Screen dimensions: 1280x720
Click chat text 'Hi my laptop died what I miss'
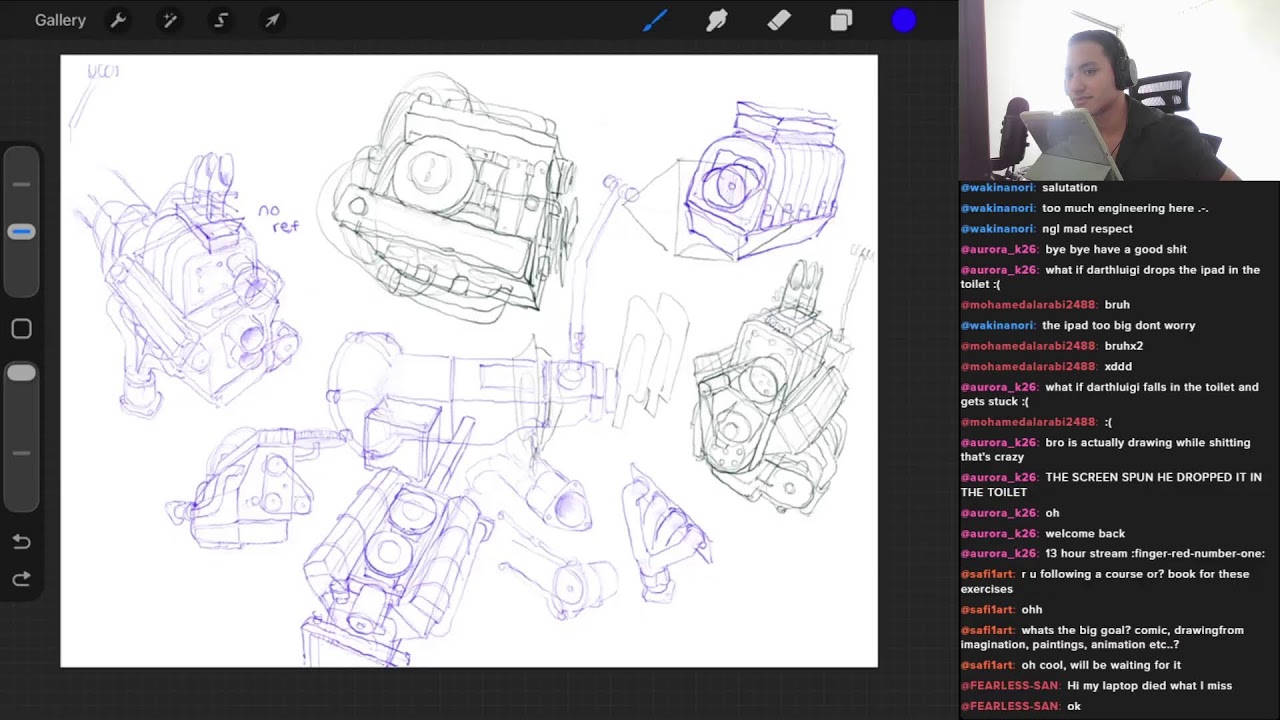point(1149,686)
